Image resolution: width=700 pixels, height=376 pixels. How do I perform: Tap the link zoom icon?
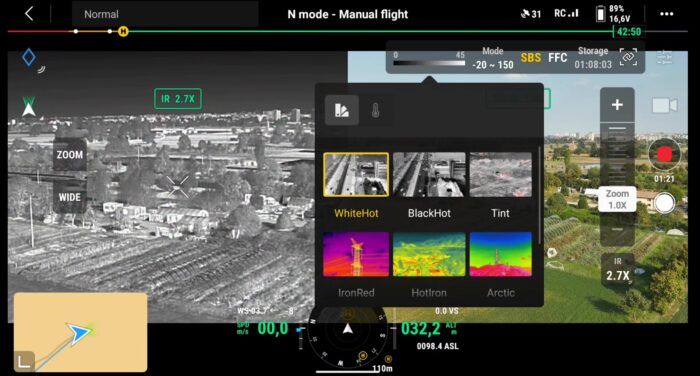click(628, 57)
